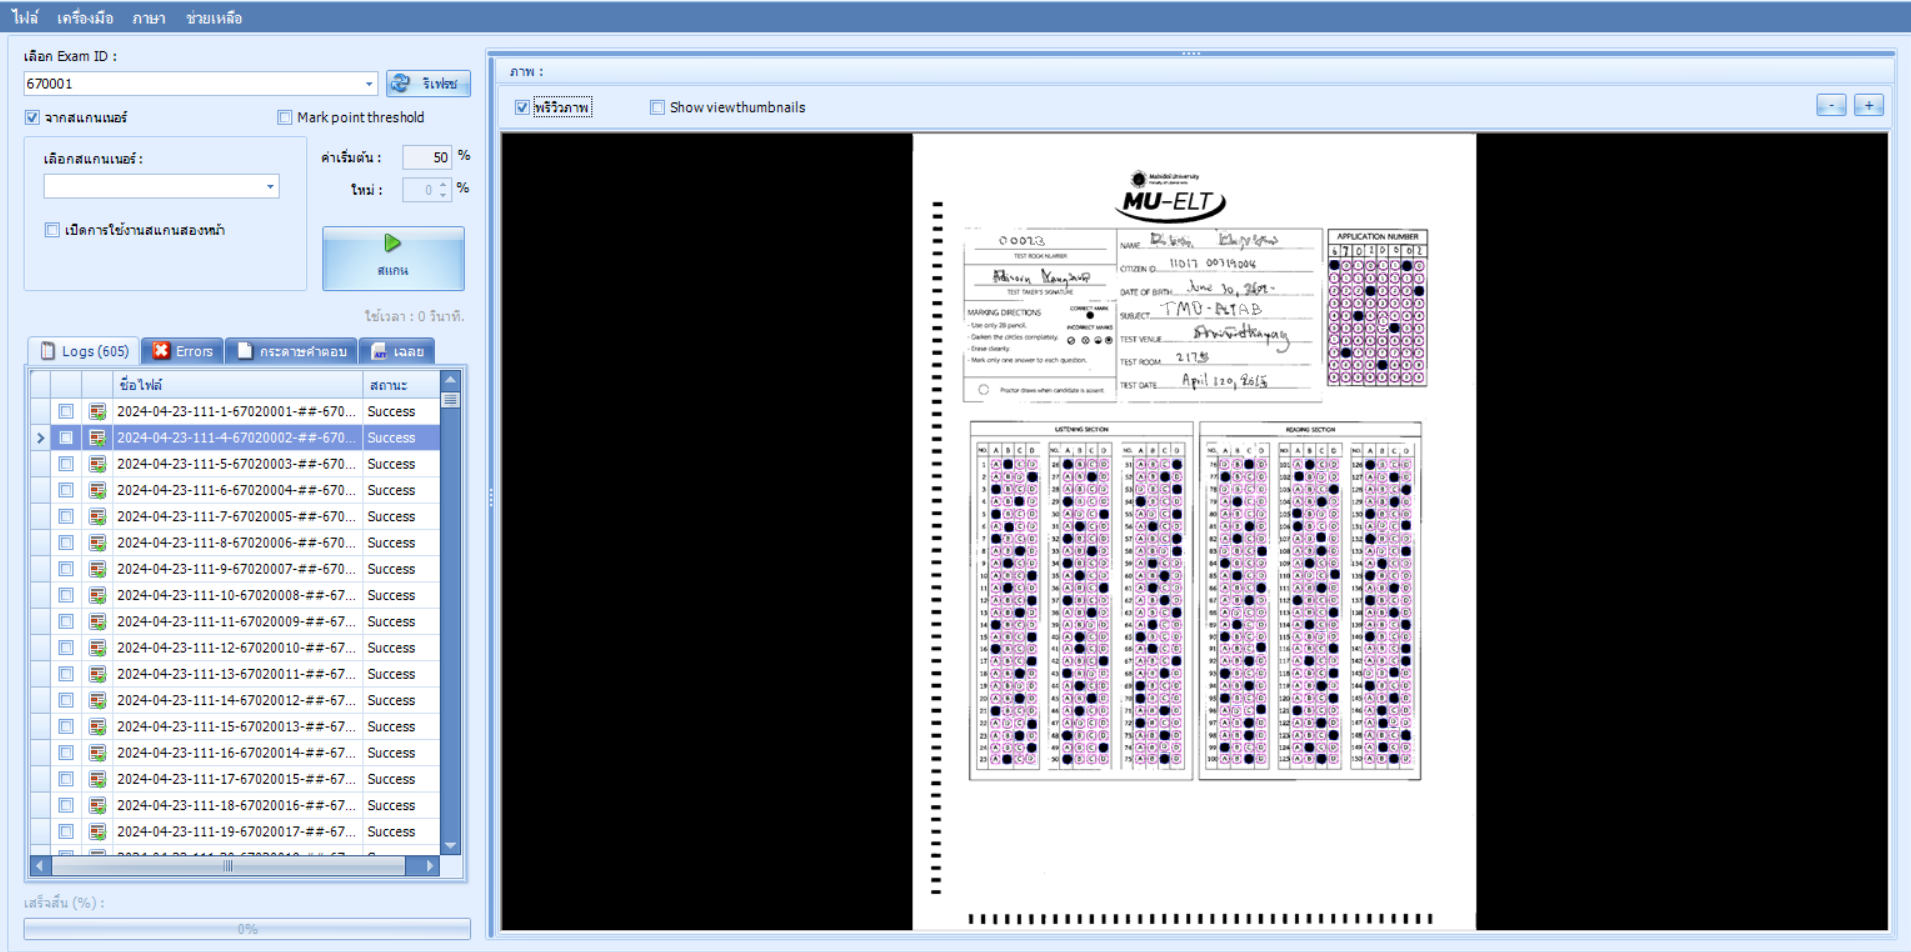
Task: Enable the Mark point threshold checkbox
Action: point(284,117)
